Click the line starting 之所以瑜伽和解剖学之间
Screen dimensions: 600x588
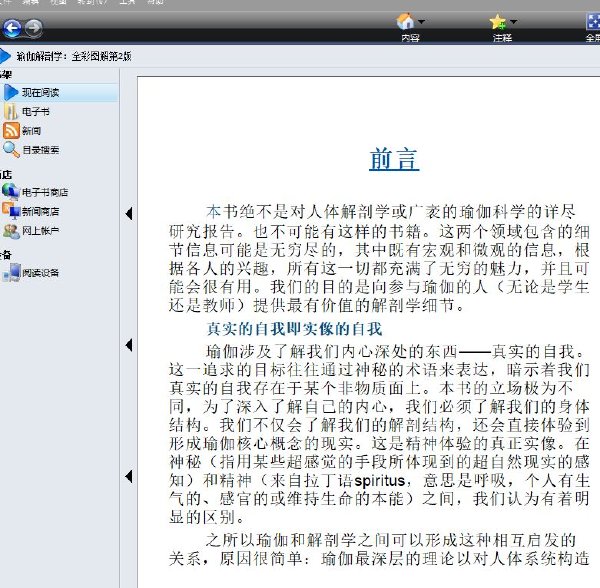coord(391,540)
